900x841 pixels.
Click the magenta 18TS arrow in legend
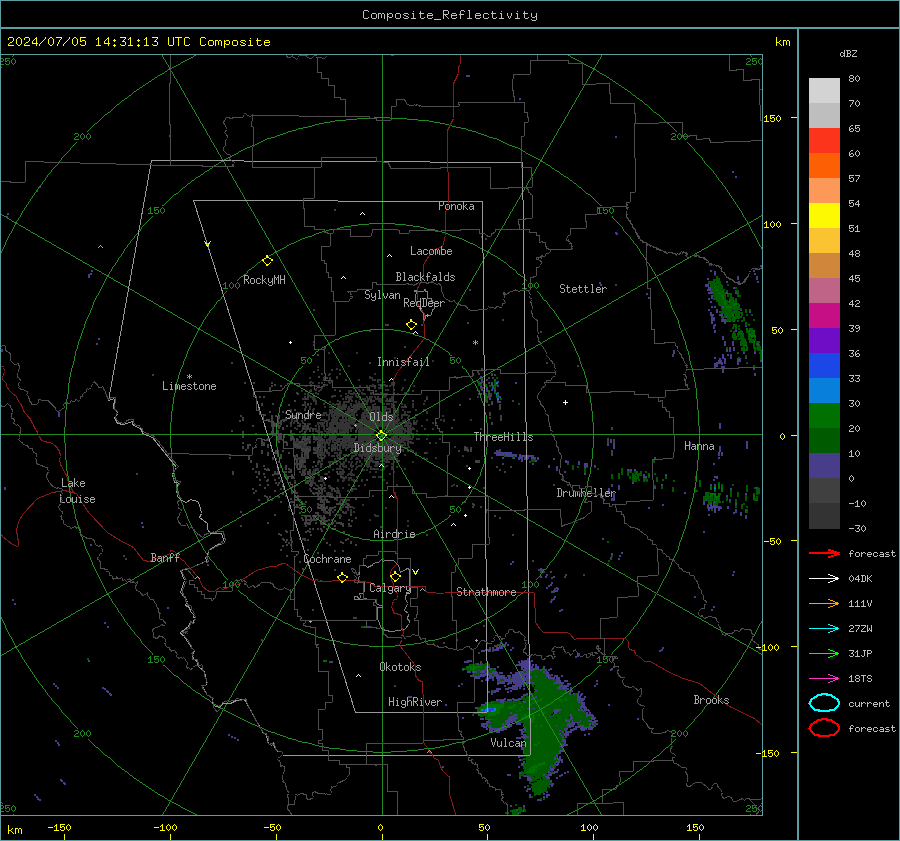(824, 678)
